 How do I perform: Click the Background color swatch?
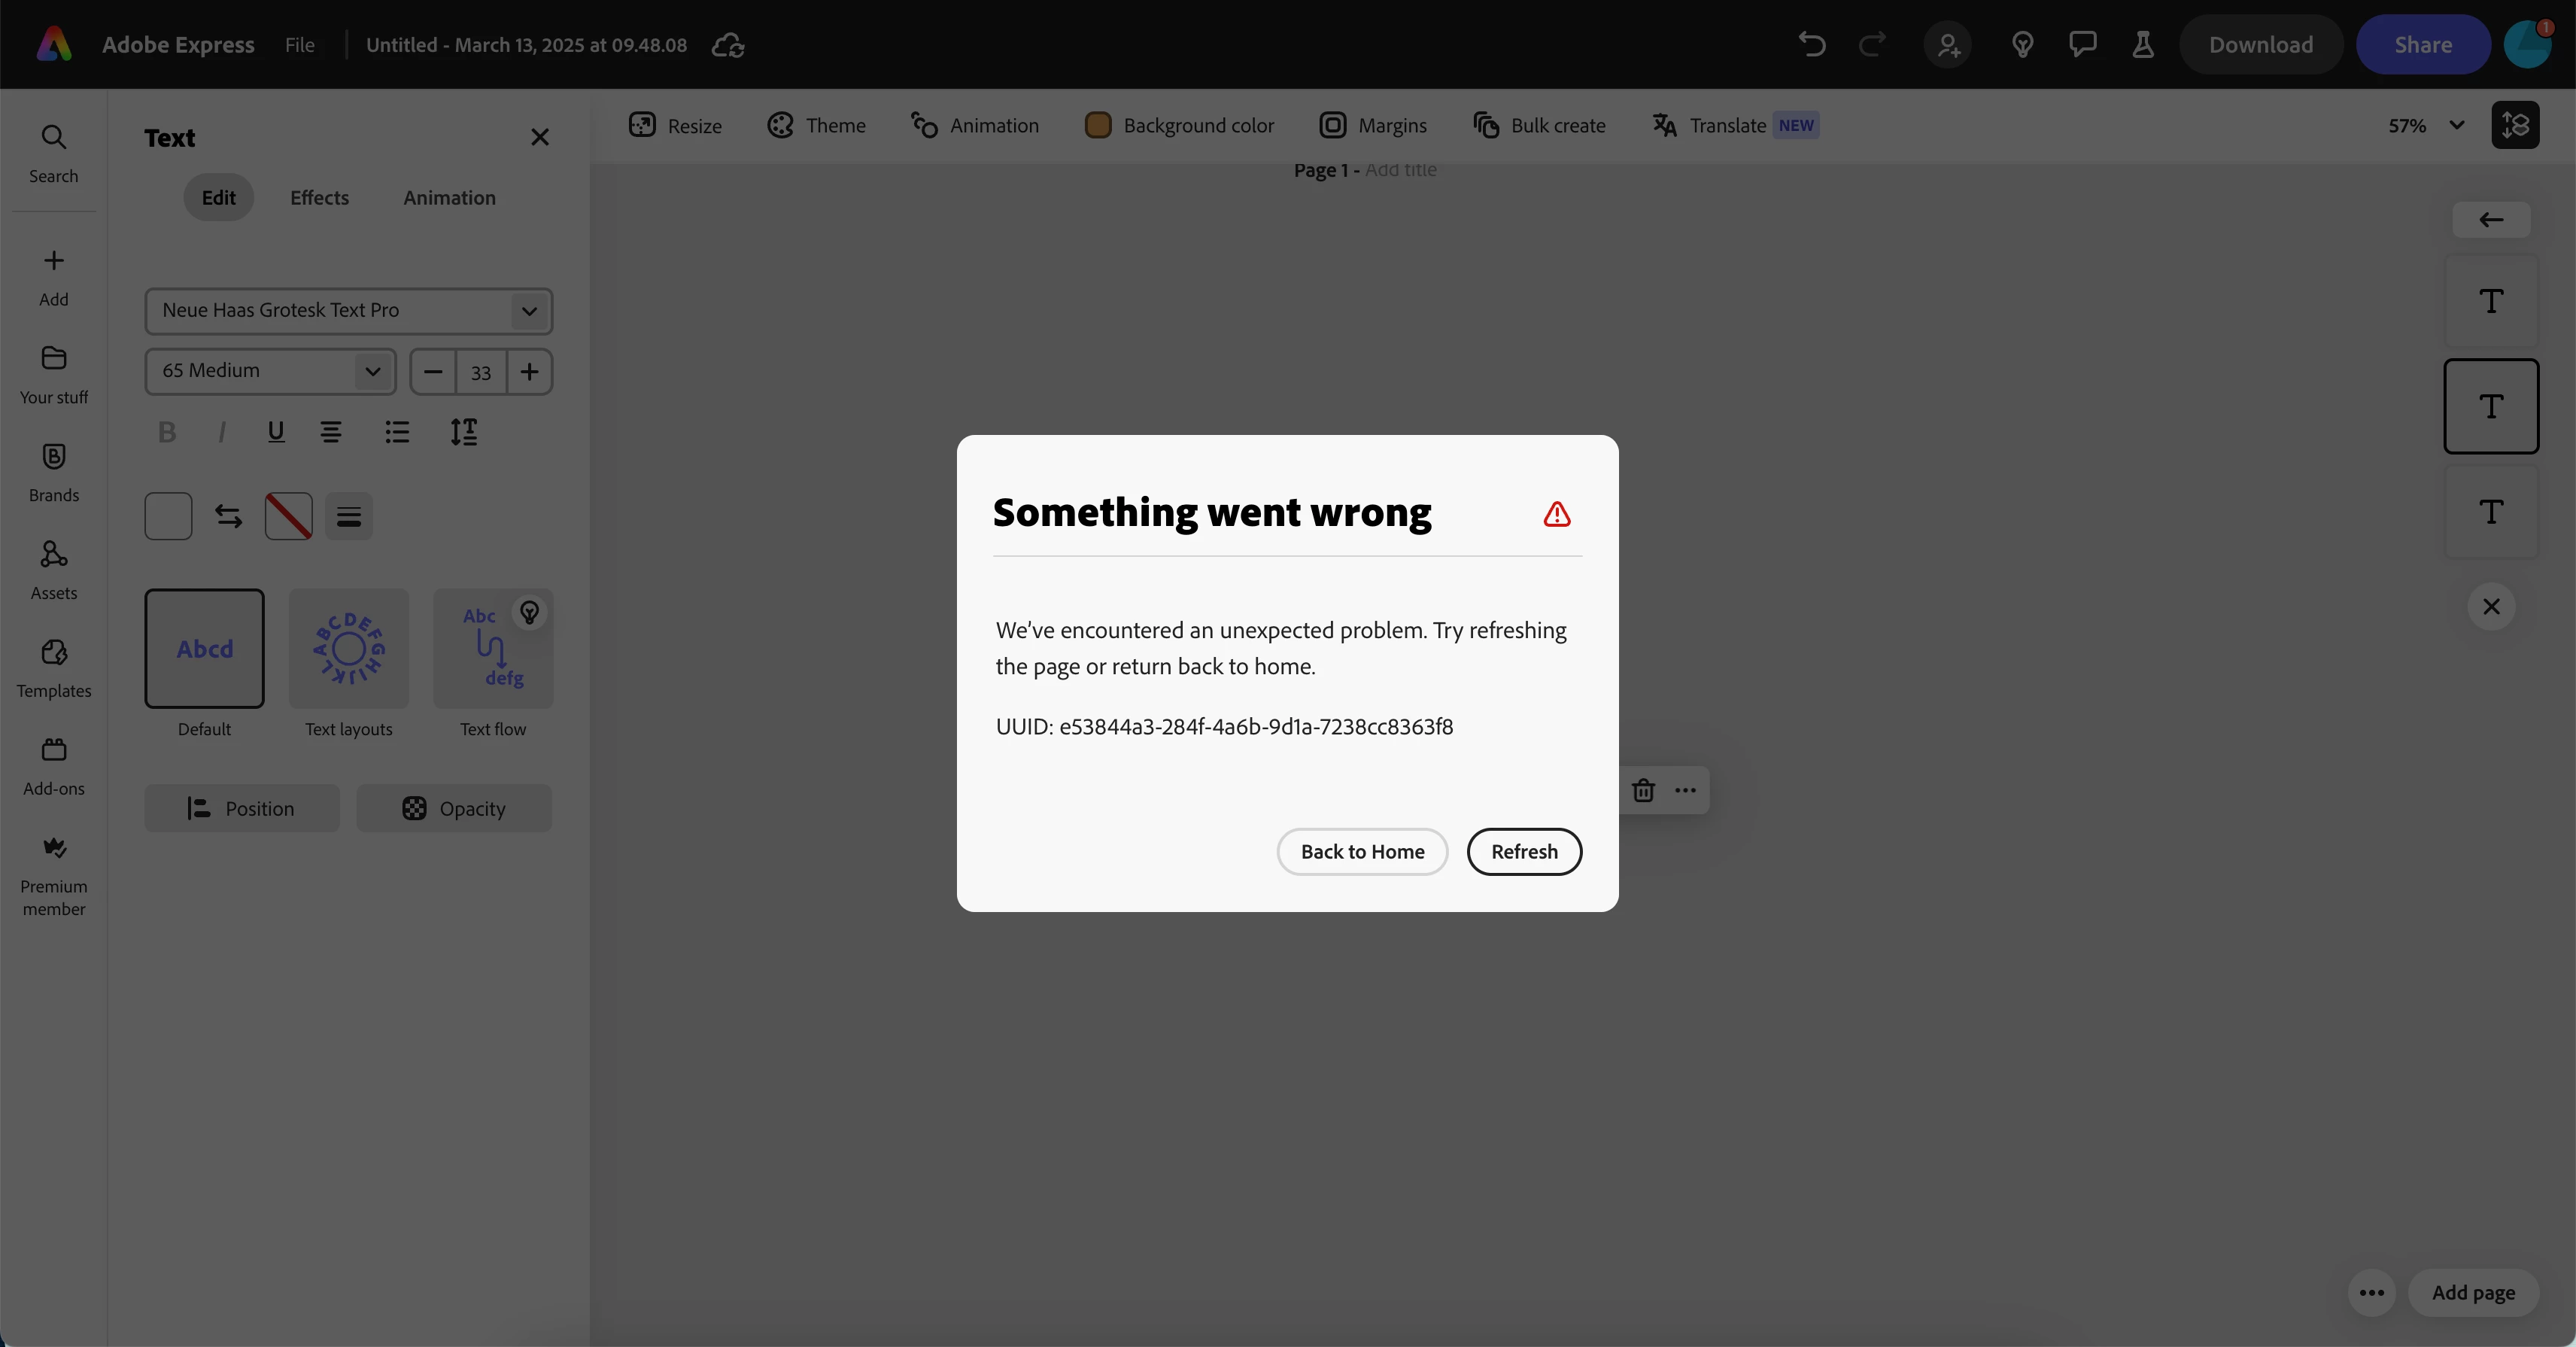point(1098,125)
